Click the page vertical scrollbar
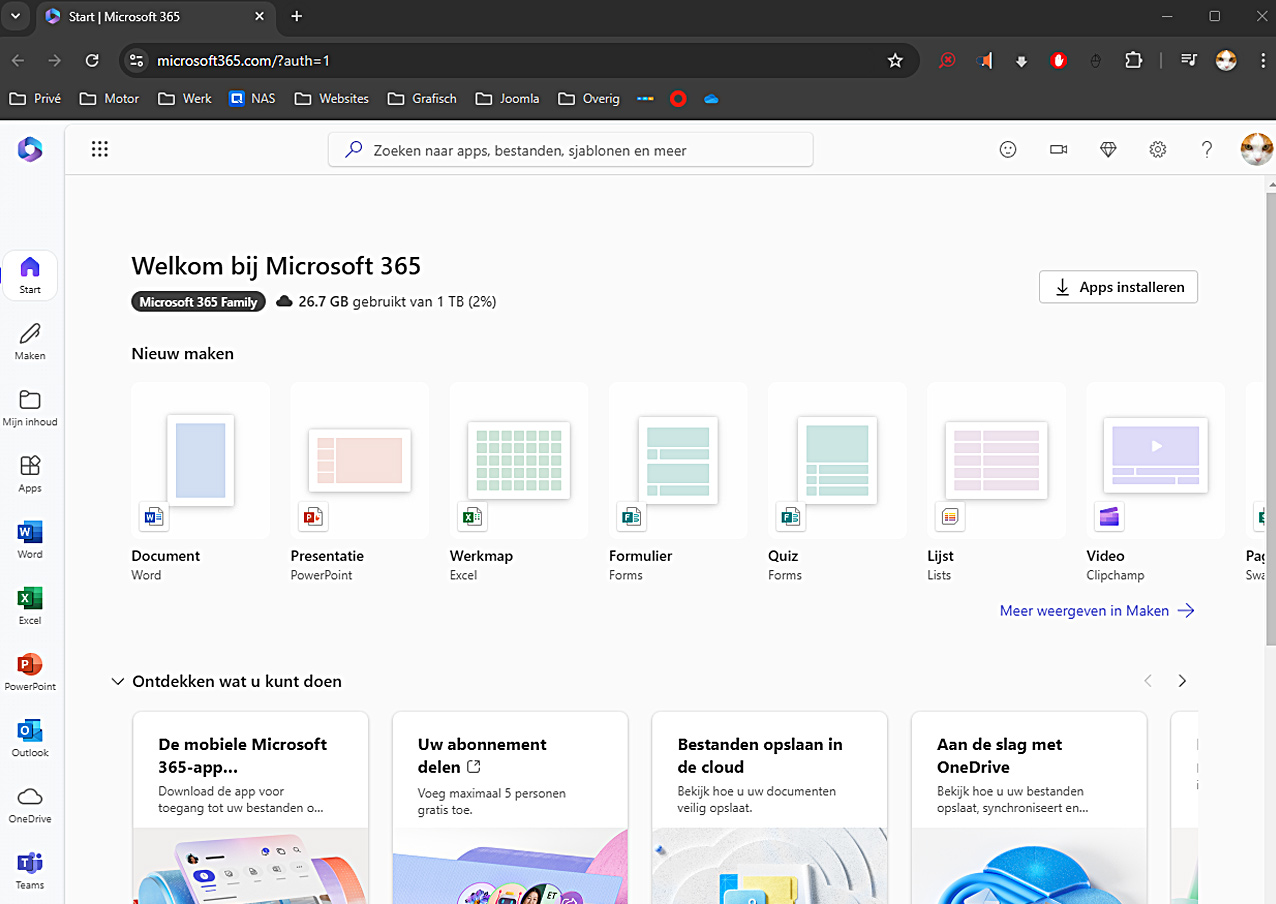This screenshot has height=904, width=1276. coord(1270,400)
